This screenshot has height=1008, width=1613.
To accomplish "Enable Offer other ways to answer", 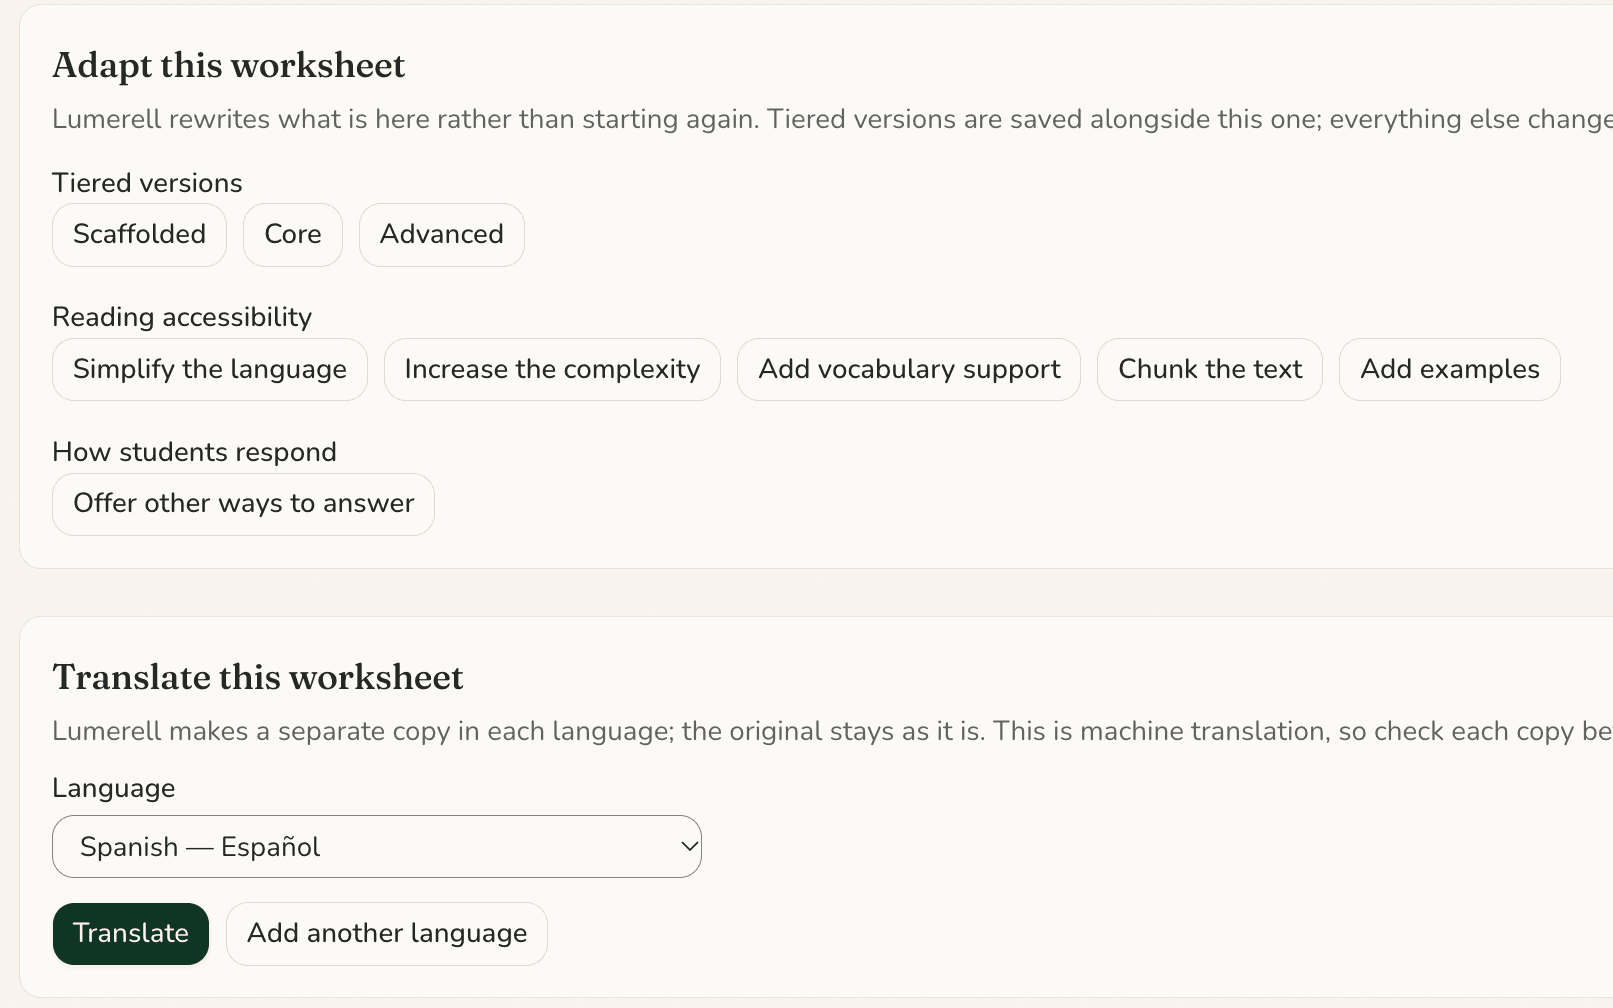I will 243,504.
